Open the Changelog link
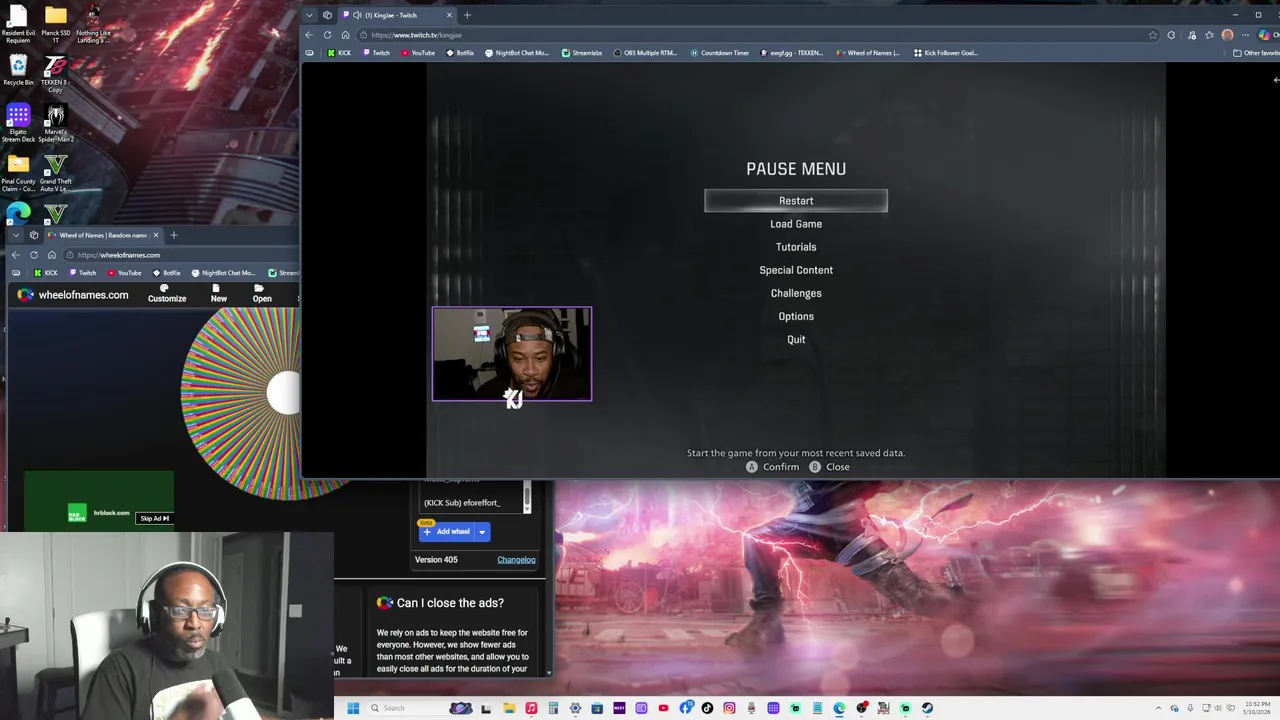The width and height of the screenshot is (1280, 720). coord(516,560)
